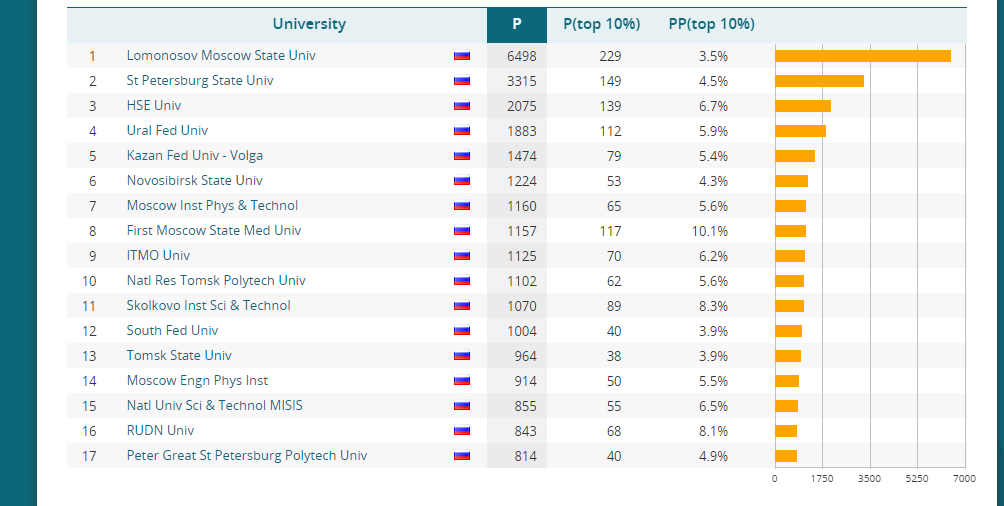
Task: Click the flag beside Skolkovo Inst Sci & Technol
Action: [x=461, y=306]
